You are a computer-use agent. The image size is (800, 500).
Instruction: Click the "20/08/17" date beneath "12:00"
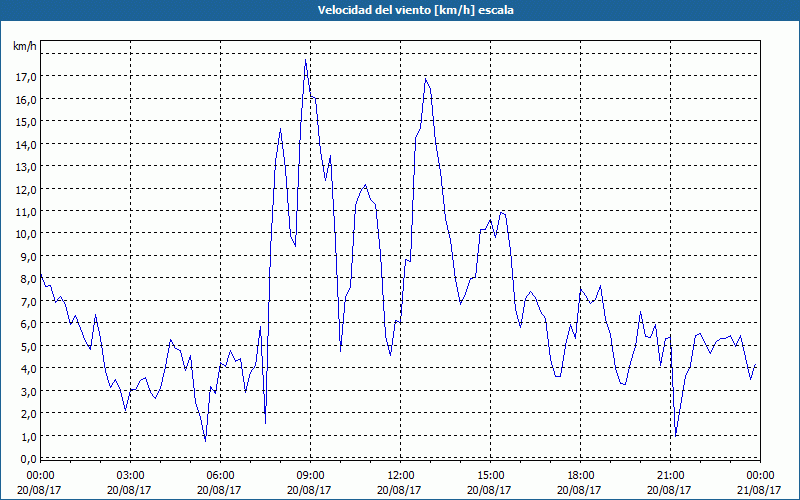click(x=401, y=490)
